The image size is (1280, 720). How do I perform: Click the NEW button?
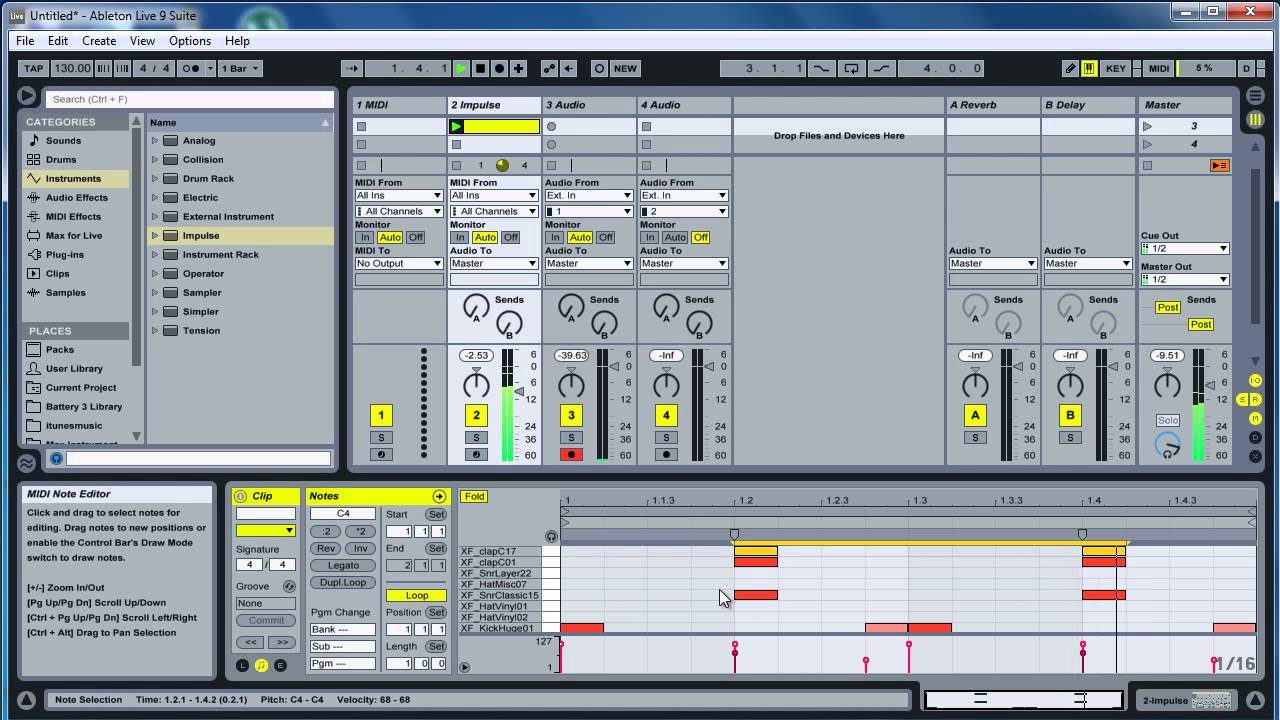pyautogui.click(x=625, y=68)
